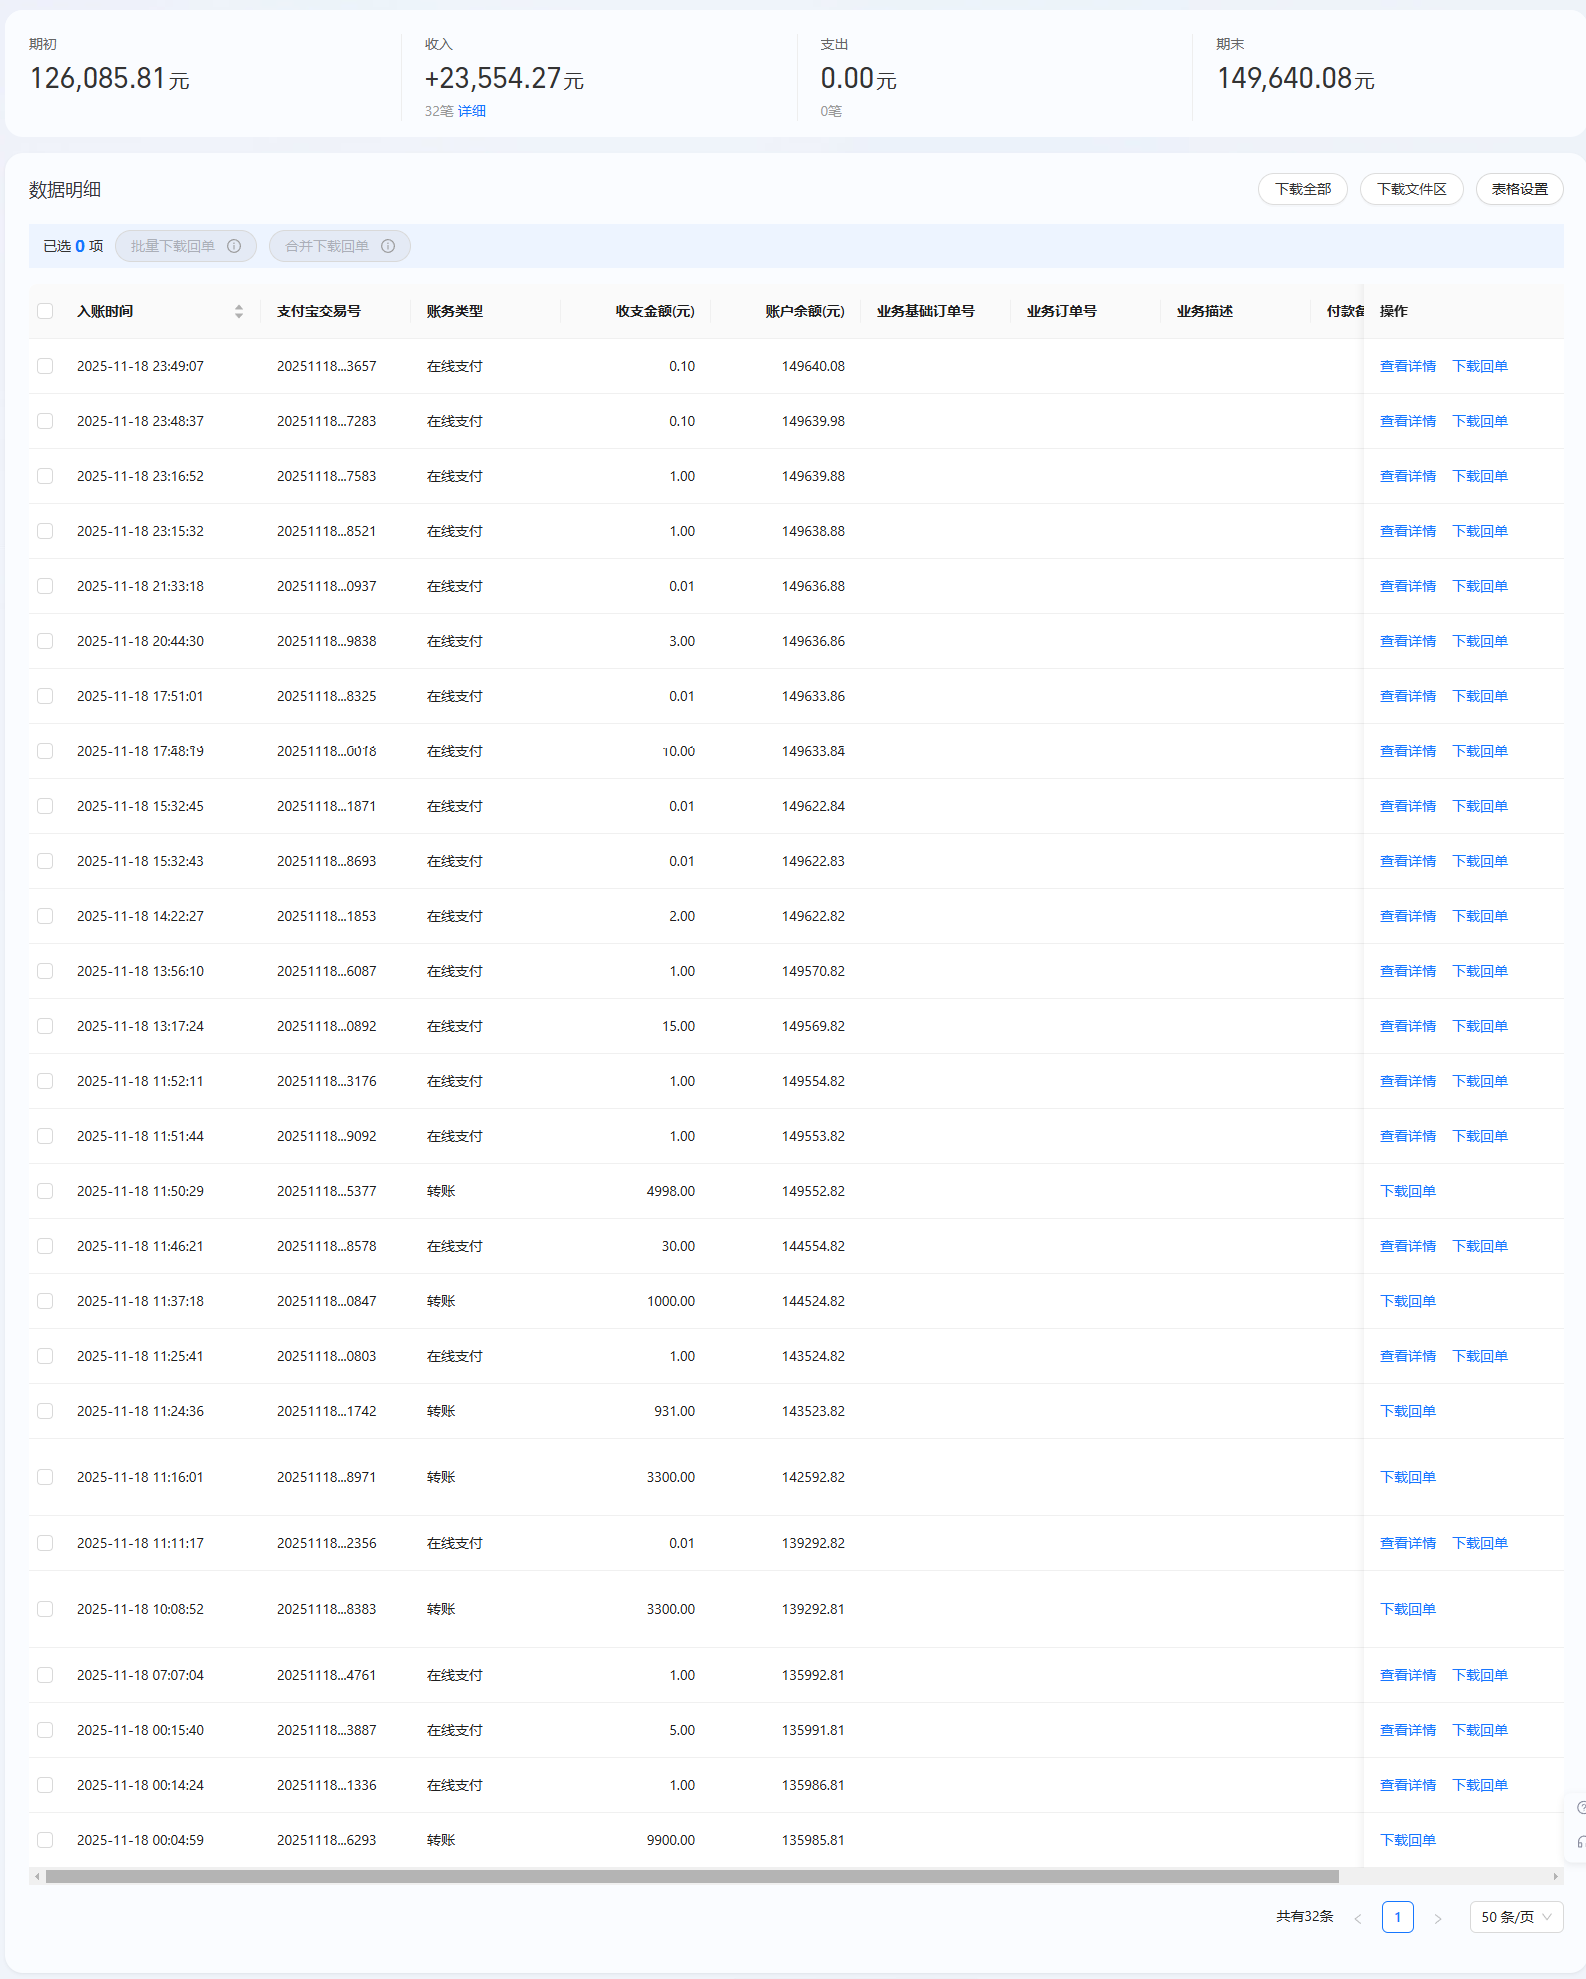Go to next page arrow
Image resolution: width=1586 pixels, height=1979 pixels.
(x=1438, y=1917)
